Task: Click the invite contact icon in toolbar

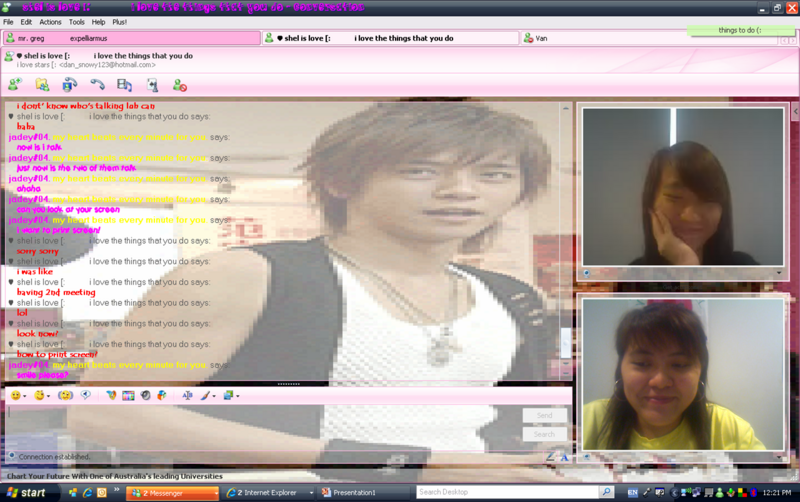Action: (15, 86)
